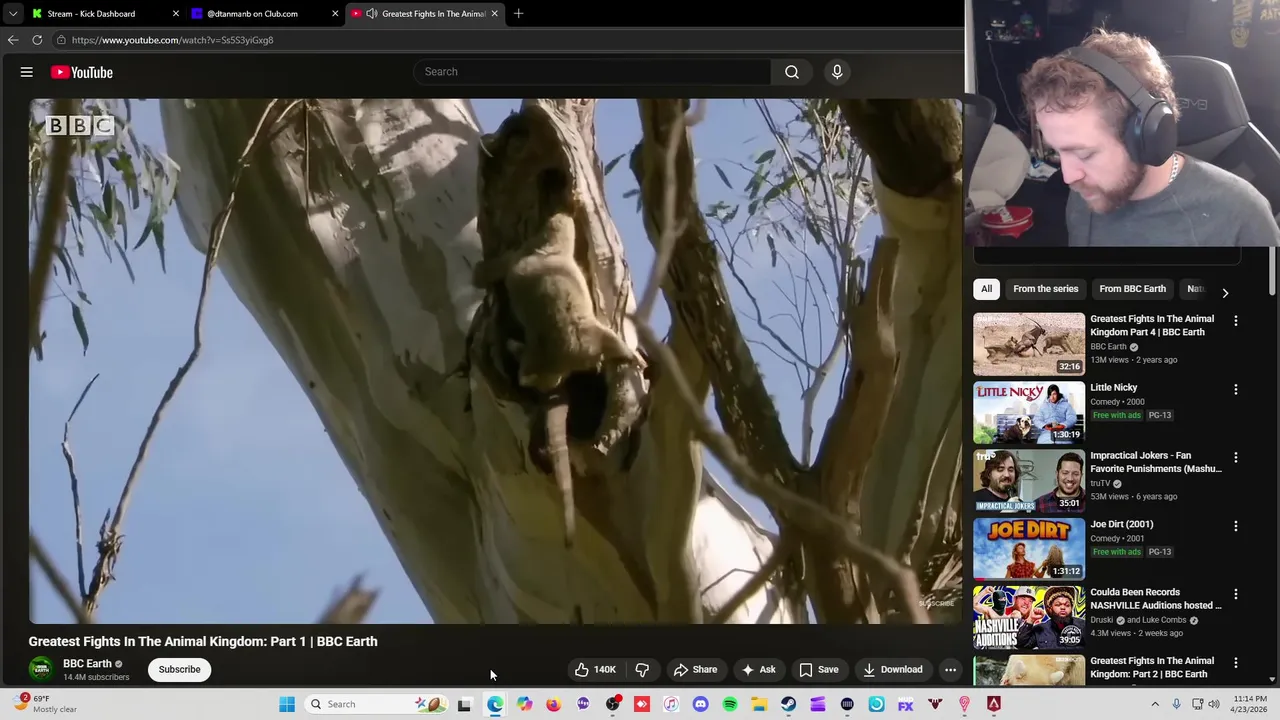
Task: Open browser tab list dropdown
Action: coord(12,14)
